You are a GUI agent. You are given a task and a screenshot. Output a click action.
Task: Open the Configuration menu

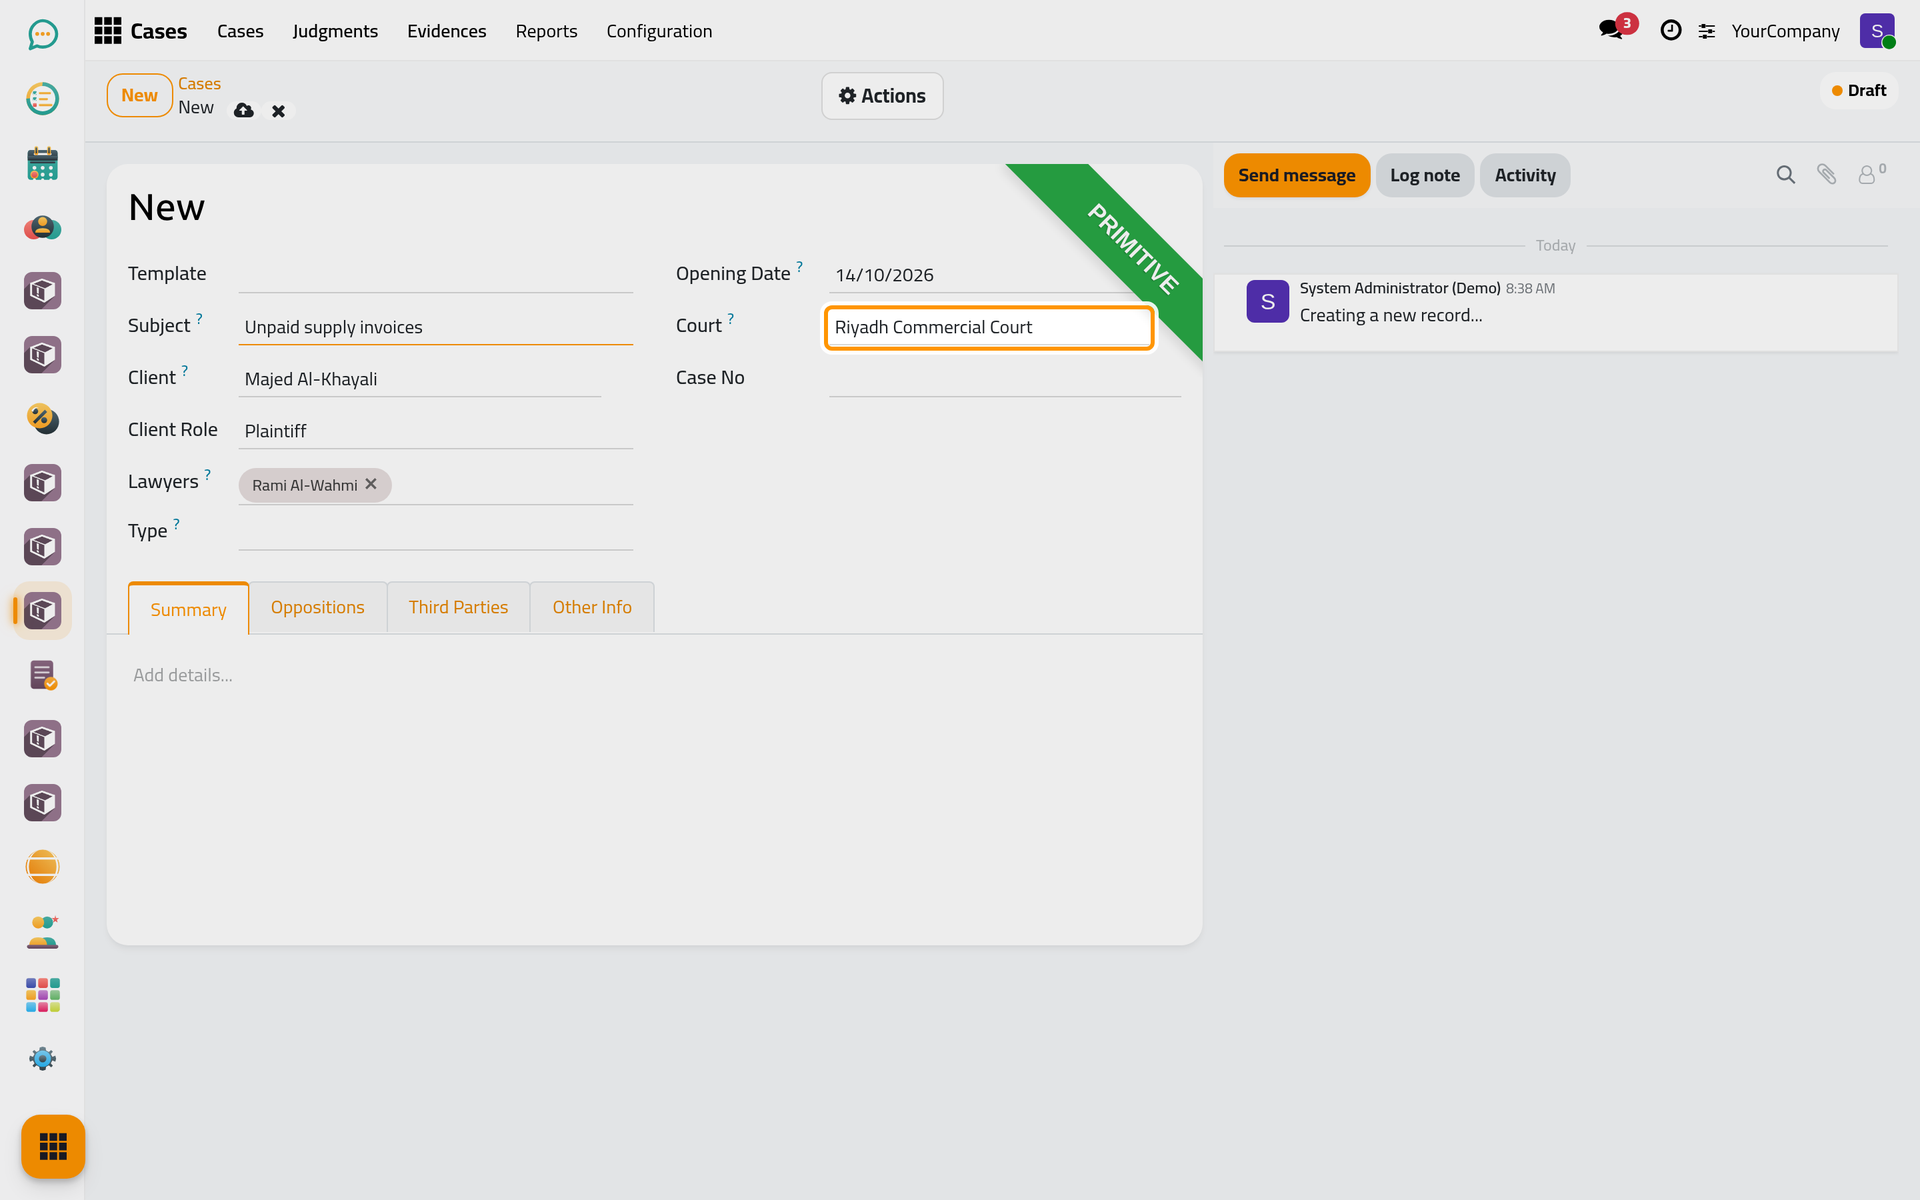pos(659,31)
